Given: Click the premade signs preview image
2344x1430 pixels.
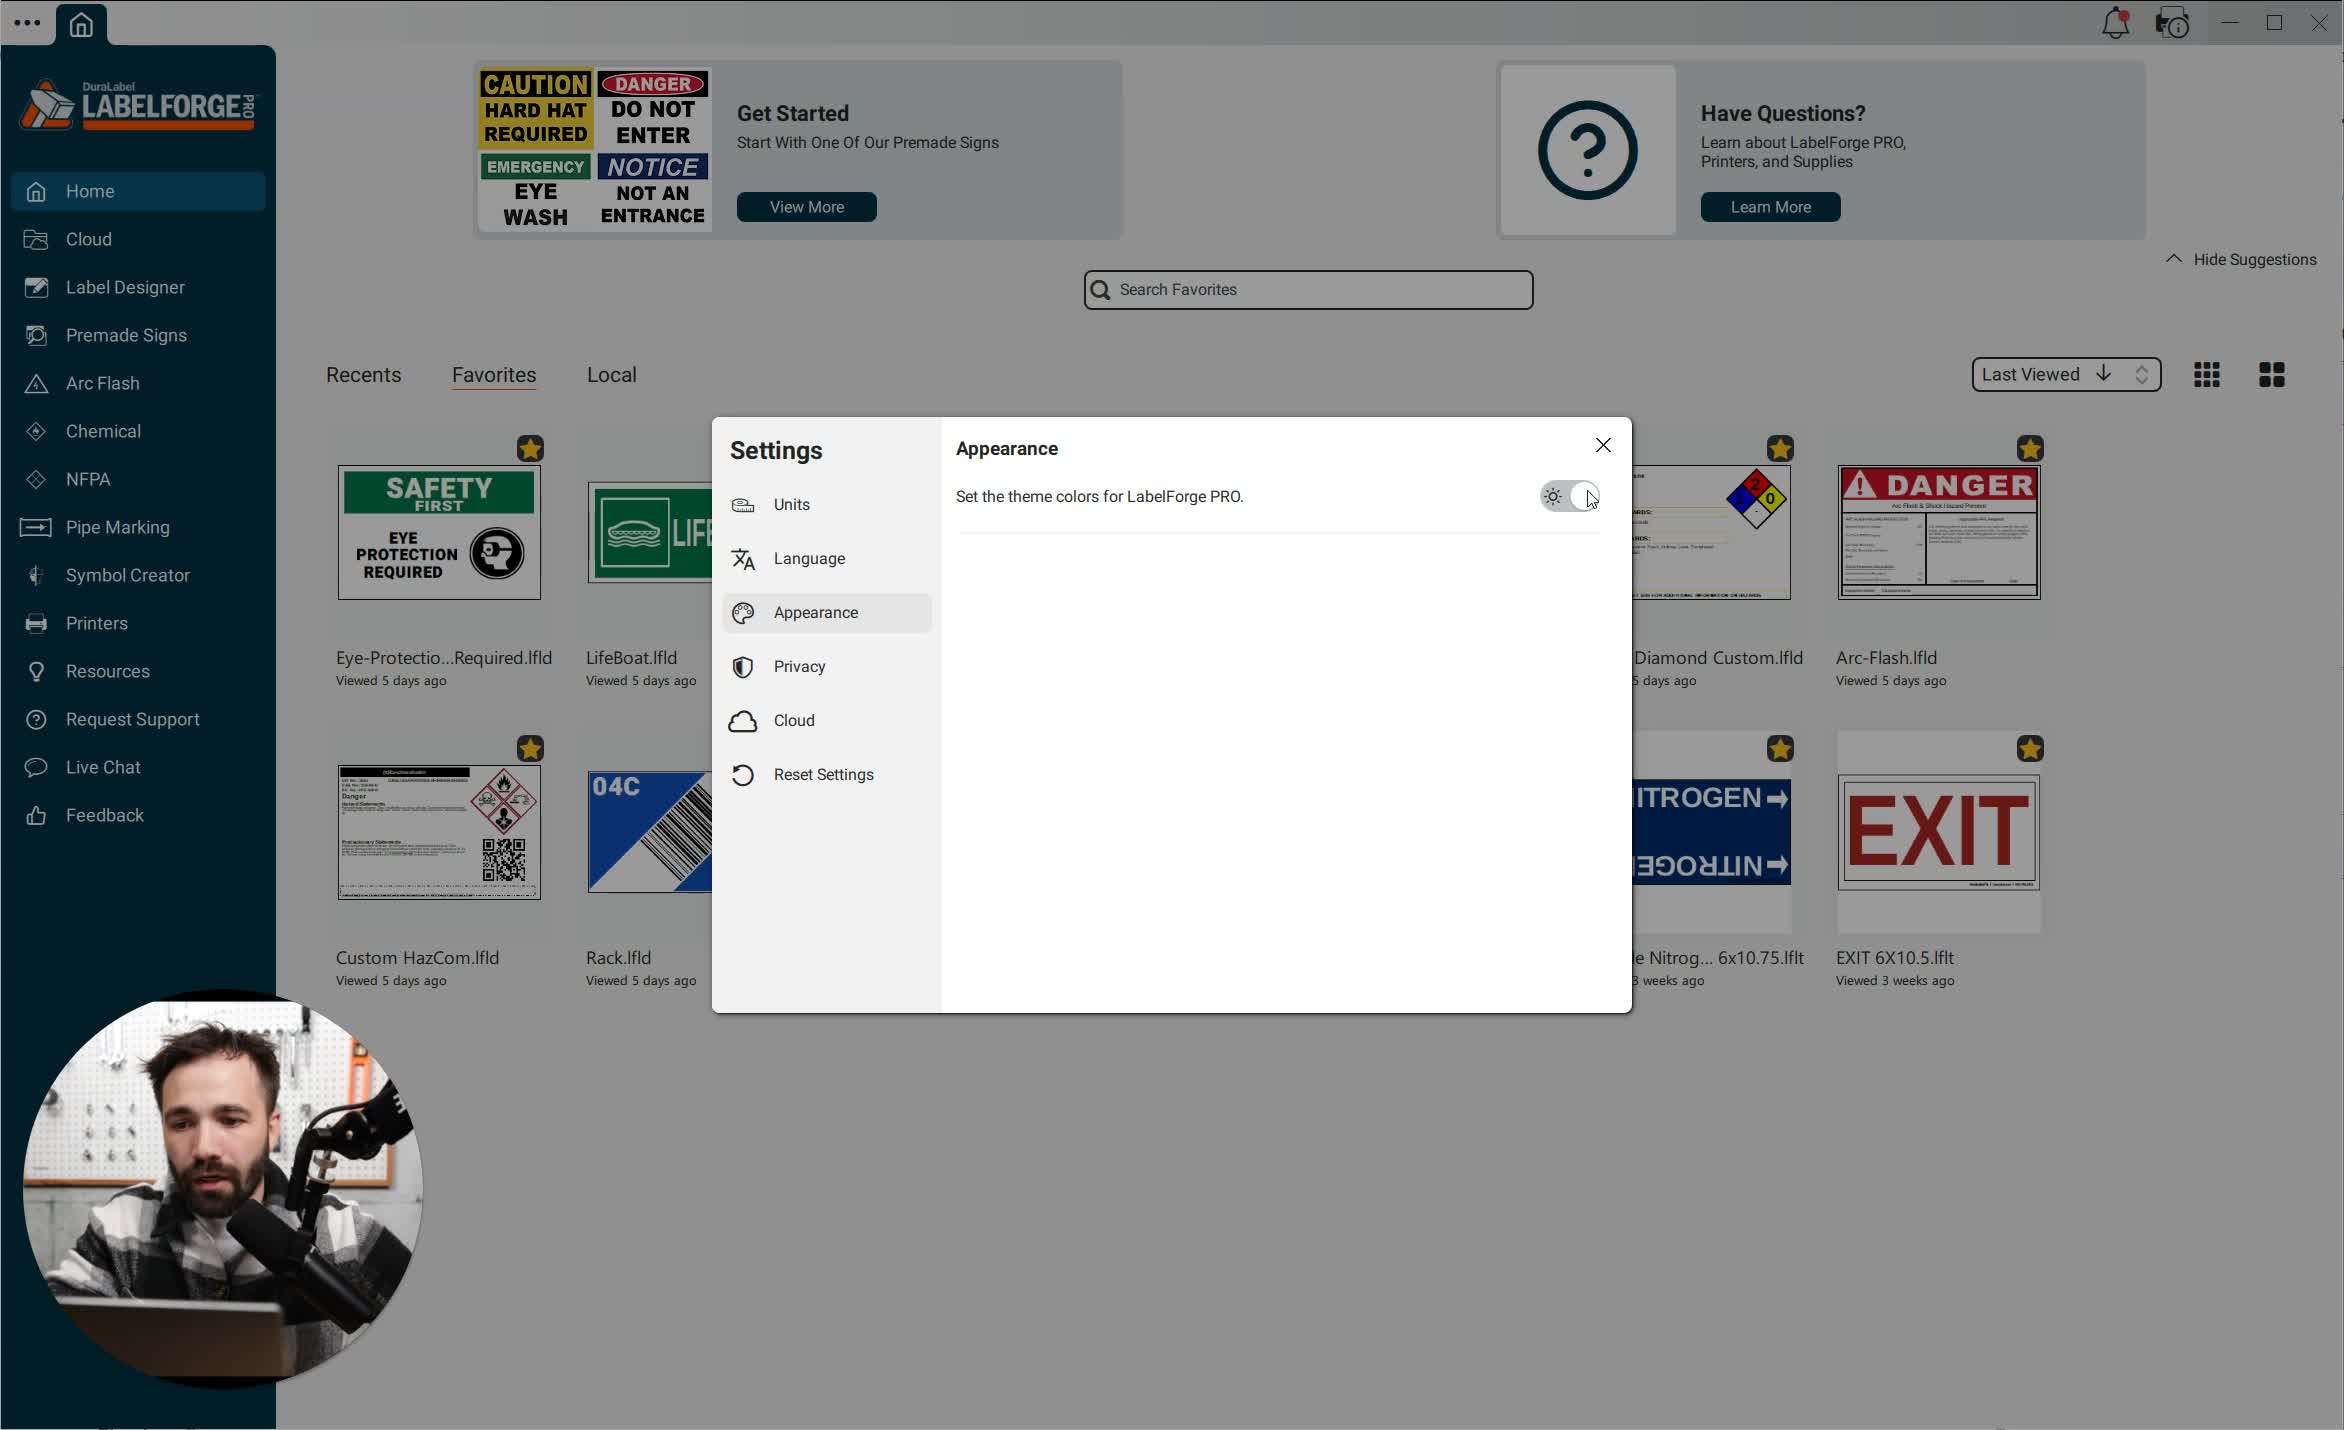Looking at the screenshot, I should (x=594, y=149).
